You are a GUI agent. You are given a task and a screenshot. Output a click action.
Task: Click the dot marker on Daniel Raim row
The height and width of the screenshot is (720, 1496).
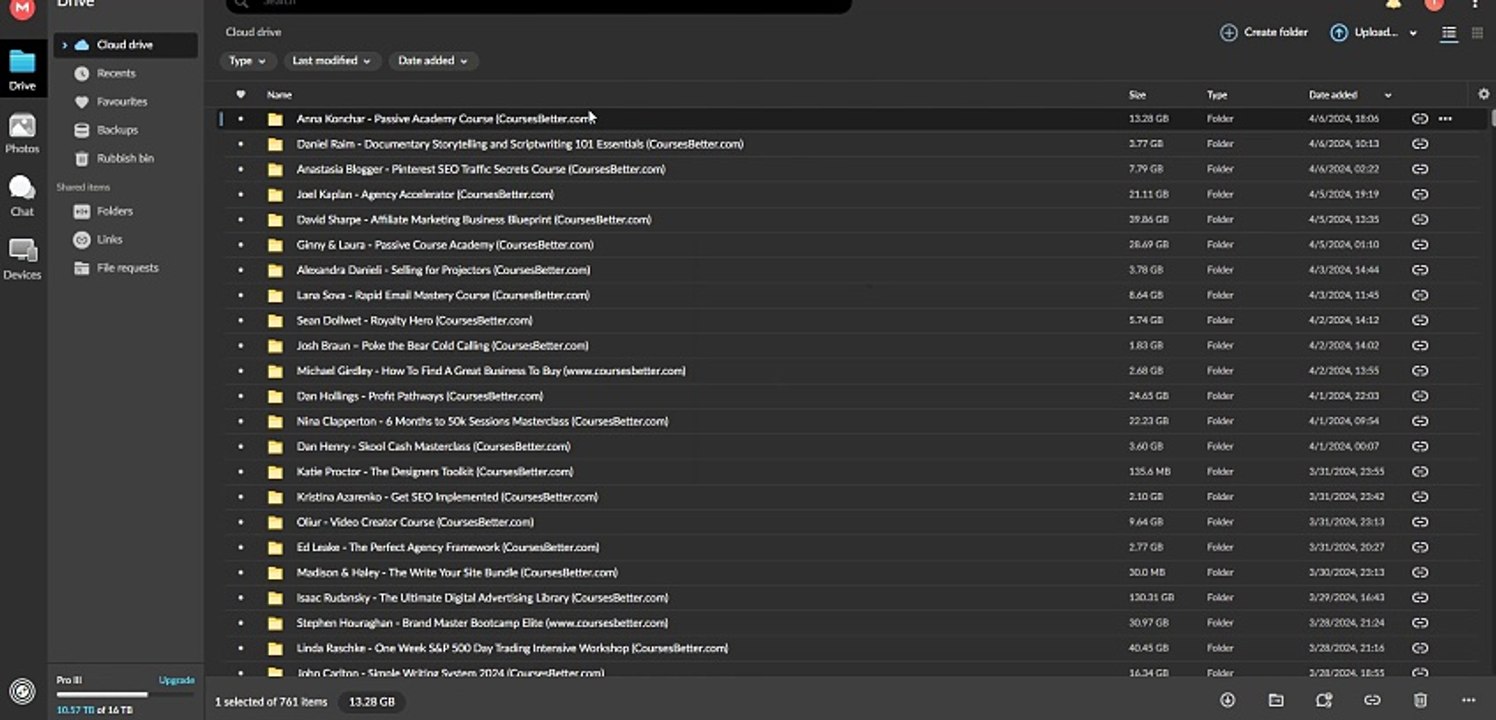pos(240,144)
